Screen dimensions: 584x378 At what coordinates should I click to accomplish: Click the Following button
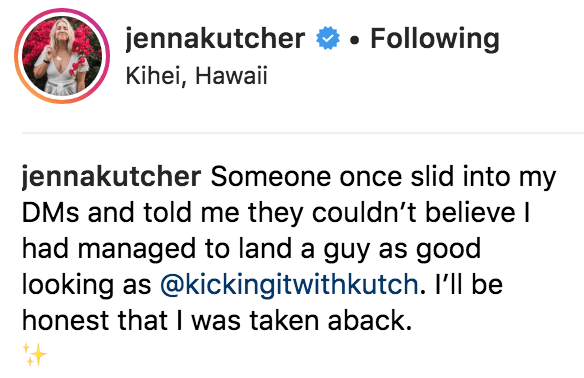point(435,39)
